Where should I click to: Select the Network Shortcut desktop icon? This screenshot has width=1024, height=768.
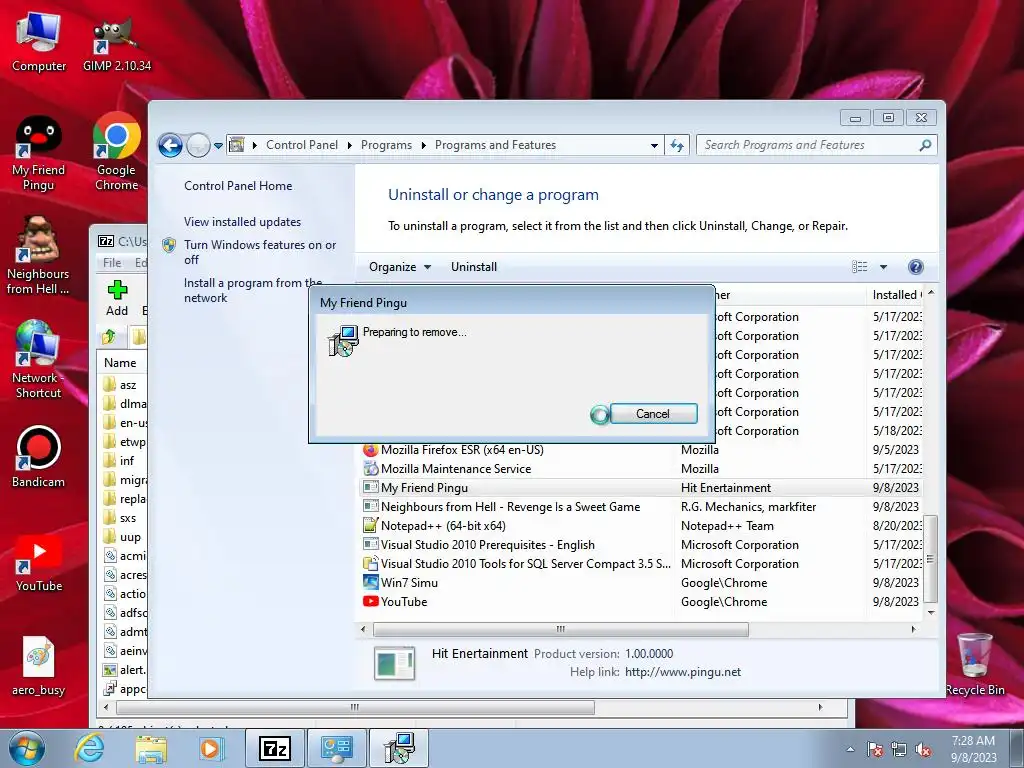pyautogui.click(x=38, y=359)
